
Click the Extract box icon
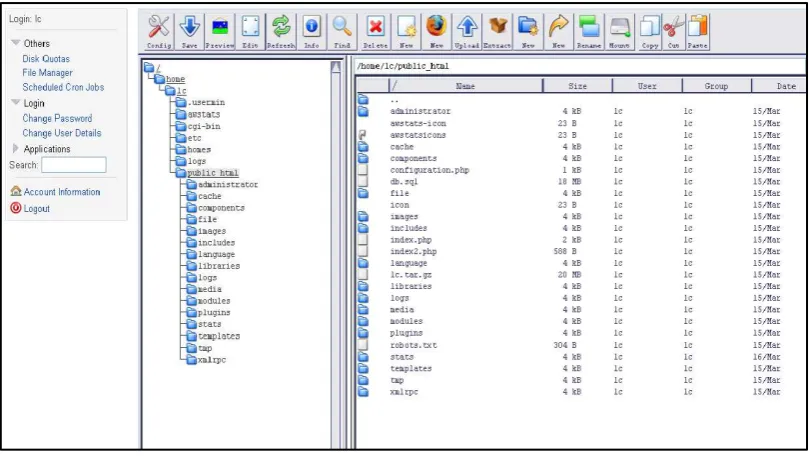pos(497,31)
